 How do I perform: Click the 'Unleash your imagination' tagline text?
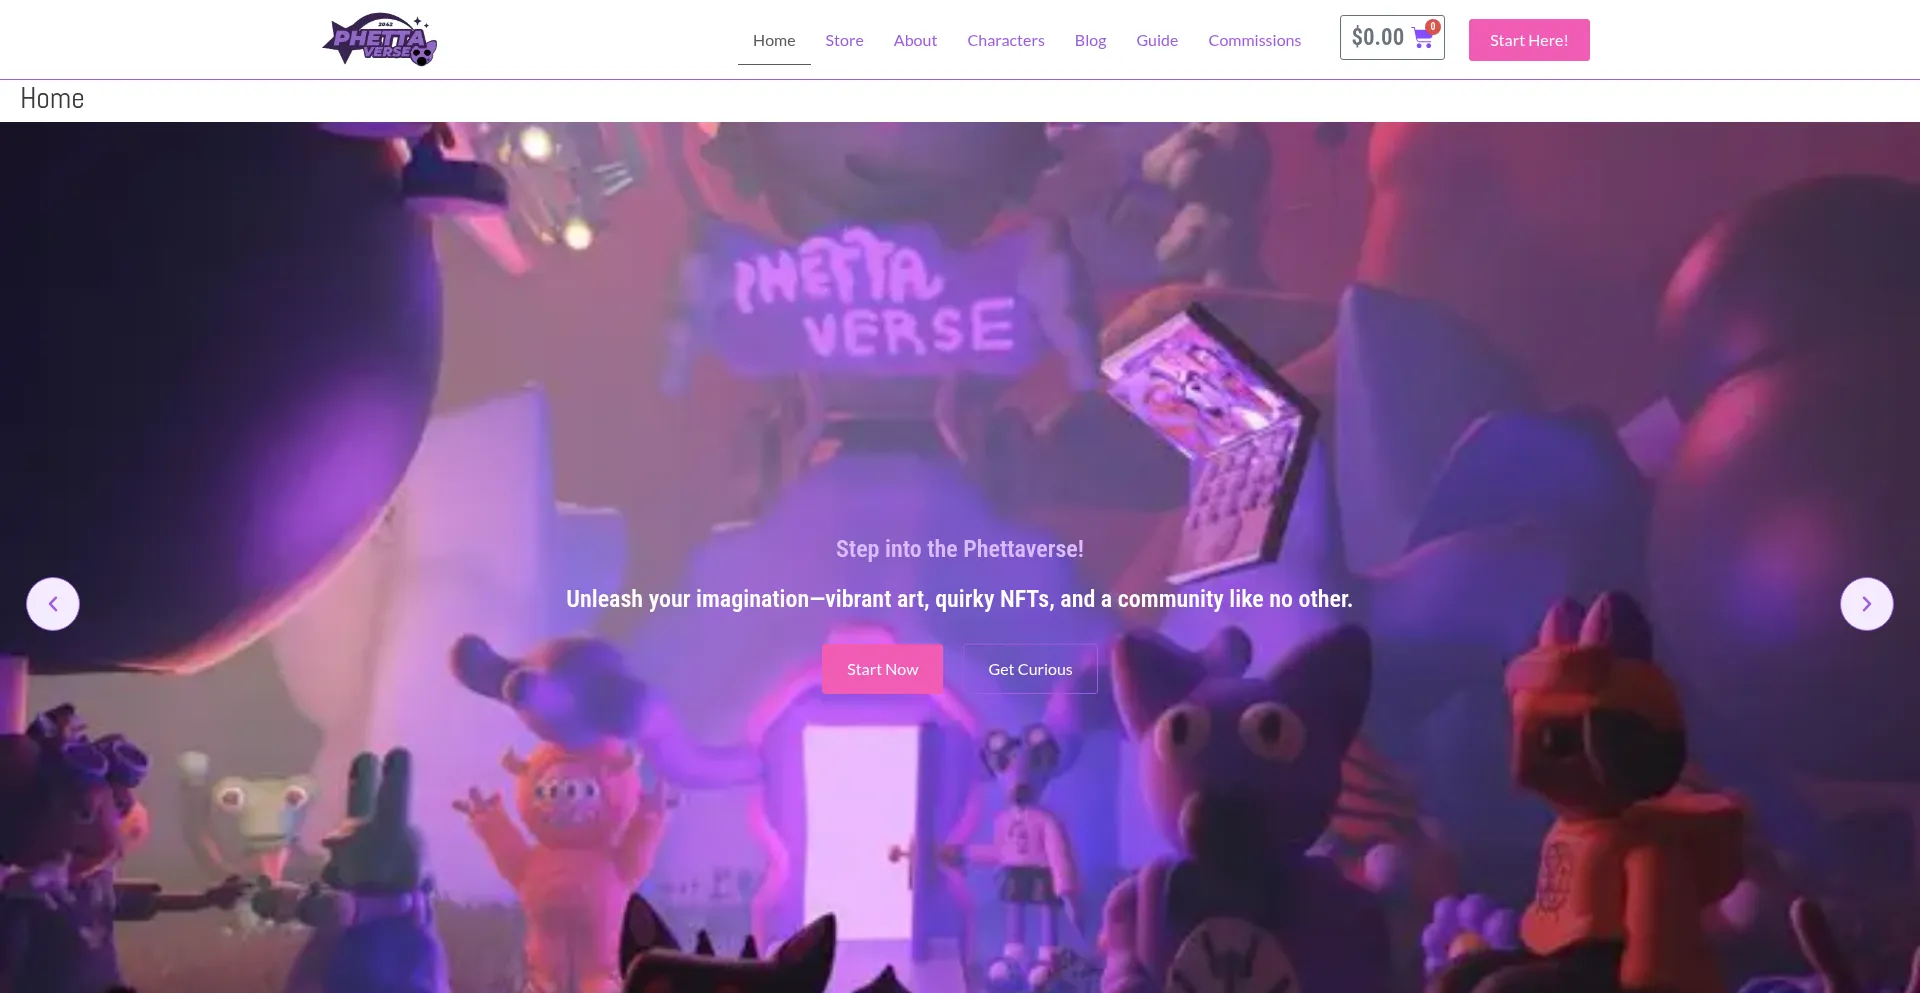click(x=959, y=599)
